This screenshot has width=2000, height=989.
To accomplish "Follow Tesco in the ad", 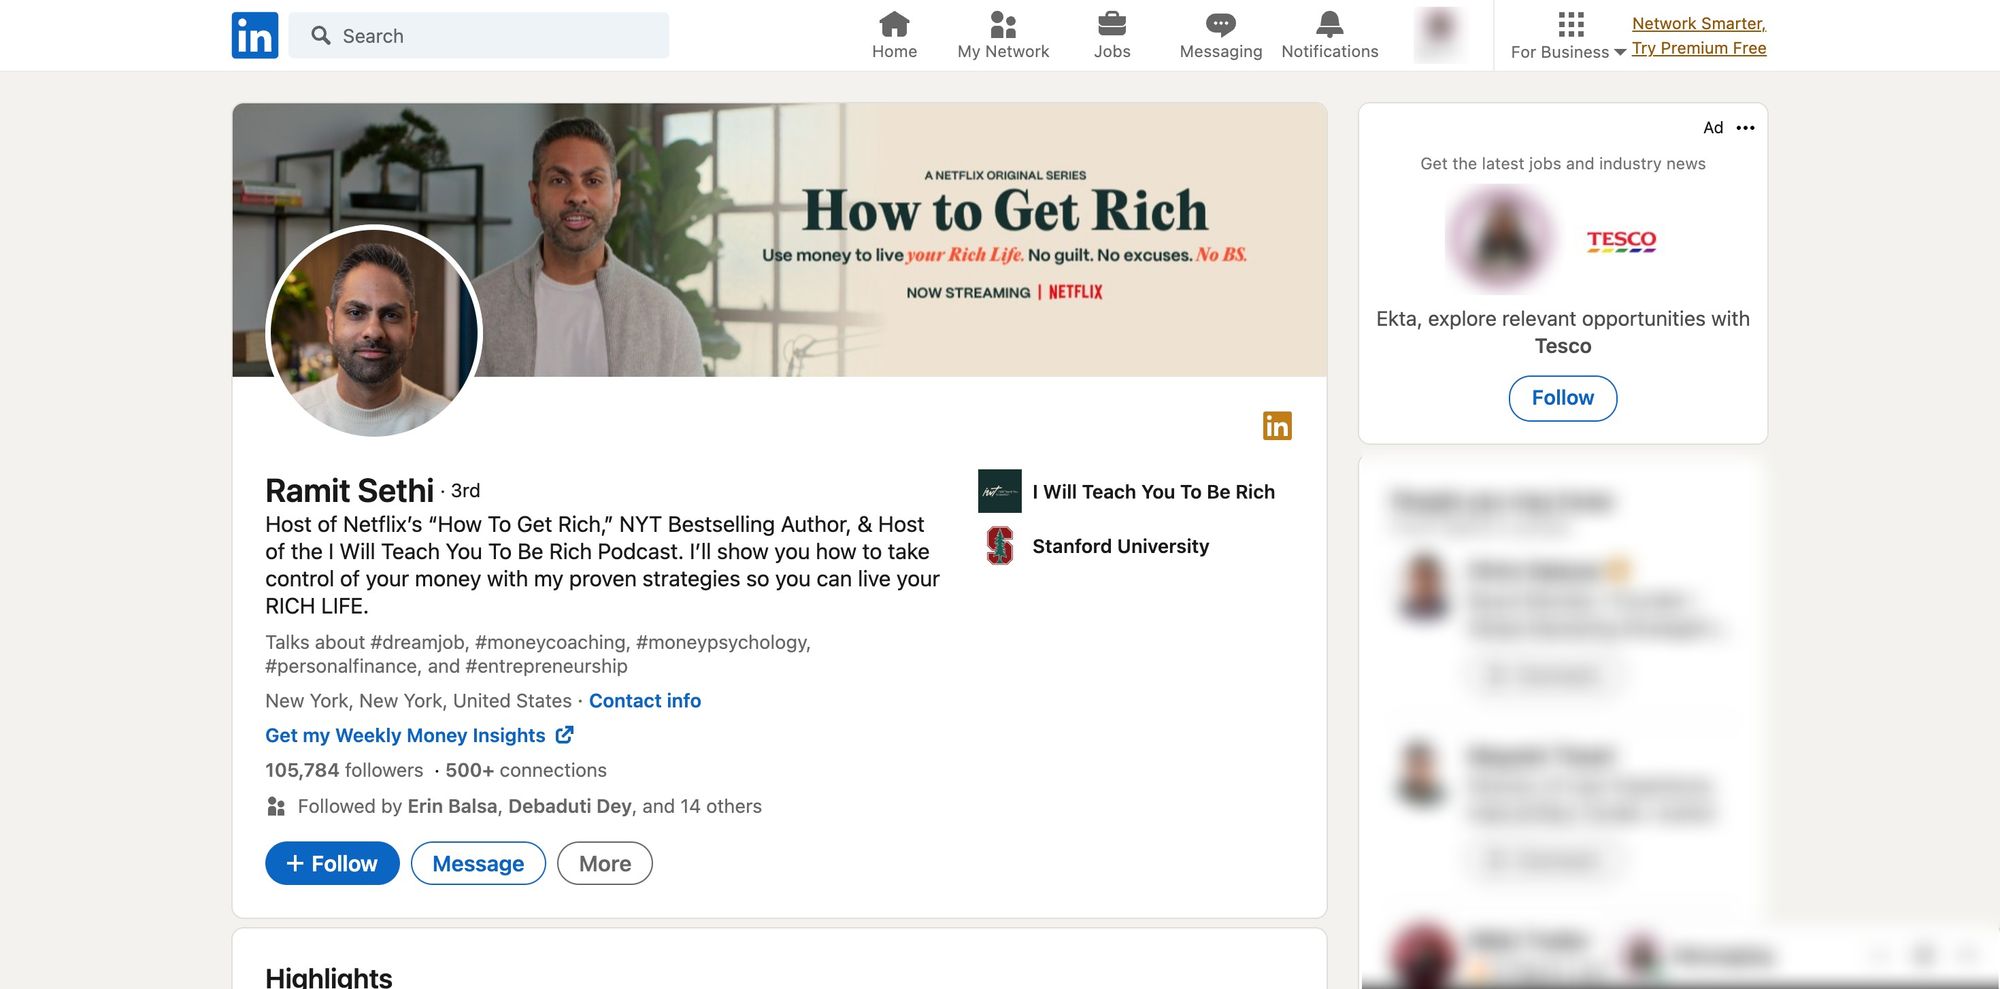I will point(1563,398).
